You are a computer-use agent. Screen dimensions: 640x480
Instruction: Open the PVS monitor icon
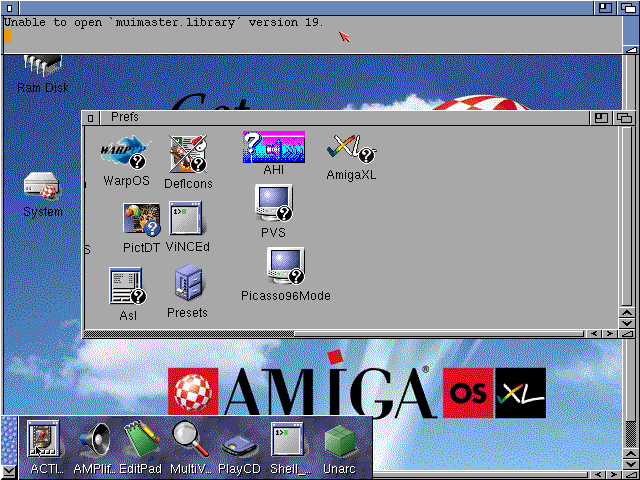pyautogui.click(x=273, y=203)
